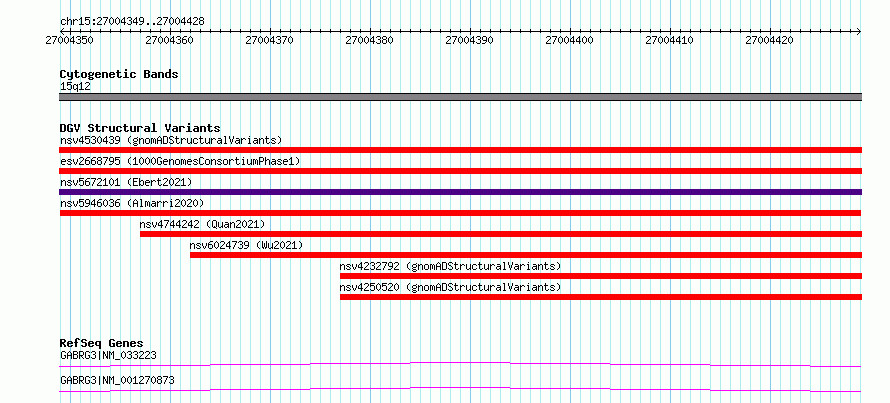Image resolution: width=890 pixels, height=403 pixels.
Task: Click the gray 15q12 cytogenetic band bar
Action: [x=460, y=97]
